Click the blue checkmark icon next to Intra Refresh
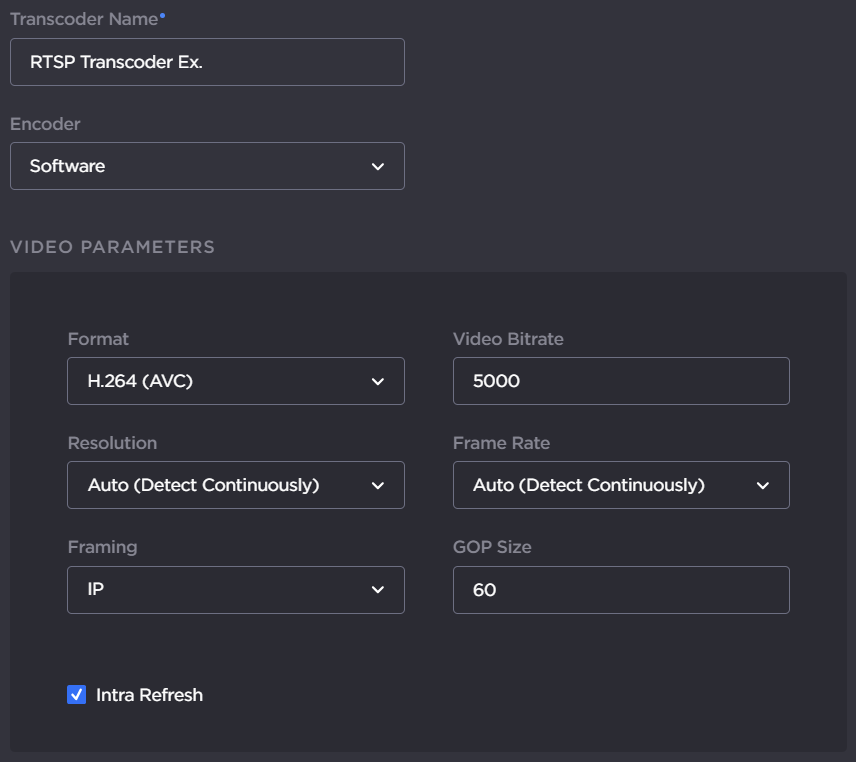 (x=76, y=694)
